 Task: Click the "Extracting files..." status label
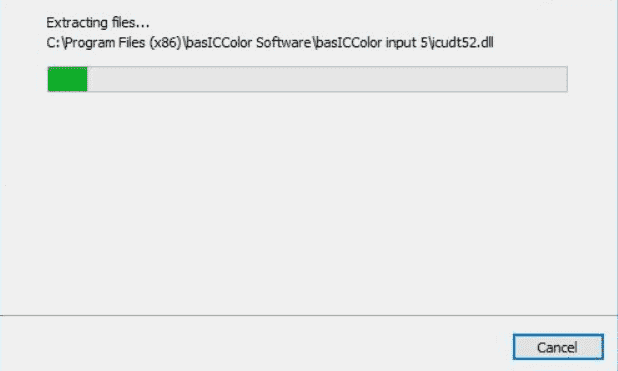pos(98,23)
